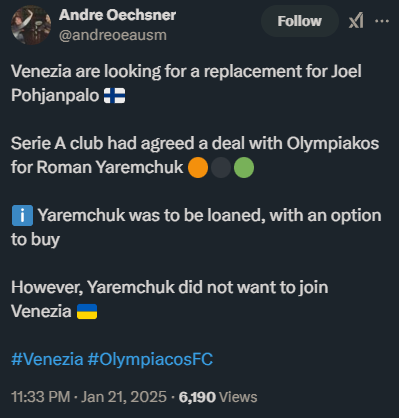This screenshot has height=418, width=399.
Task: Click the Ukraine flag emoji
Action: [87, 312]
